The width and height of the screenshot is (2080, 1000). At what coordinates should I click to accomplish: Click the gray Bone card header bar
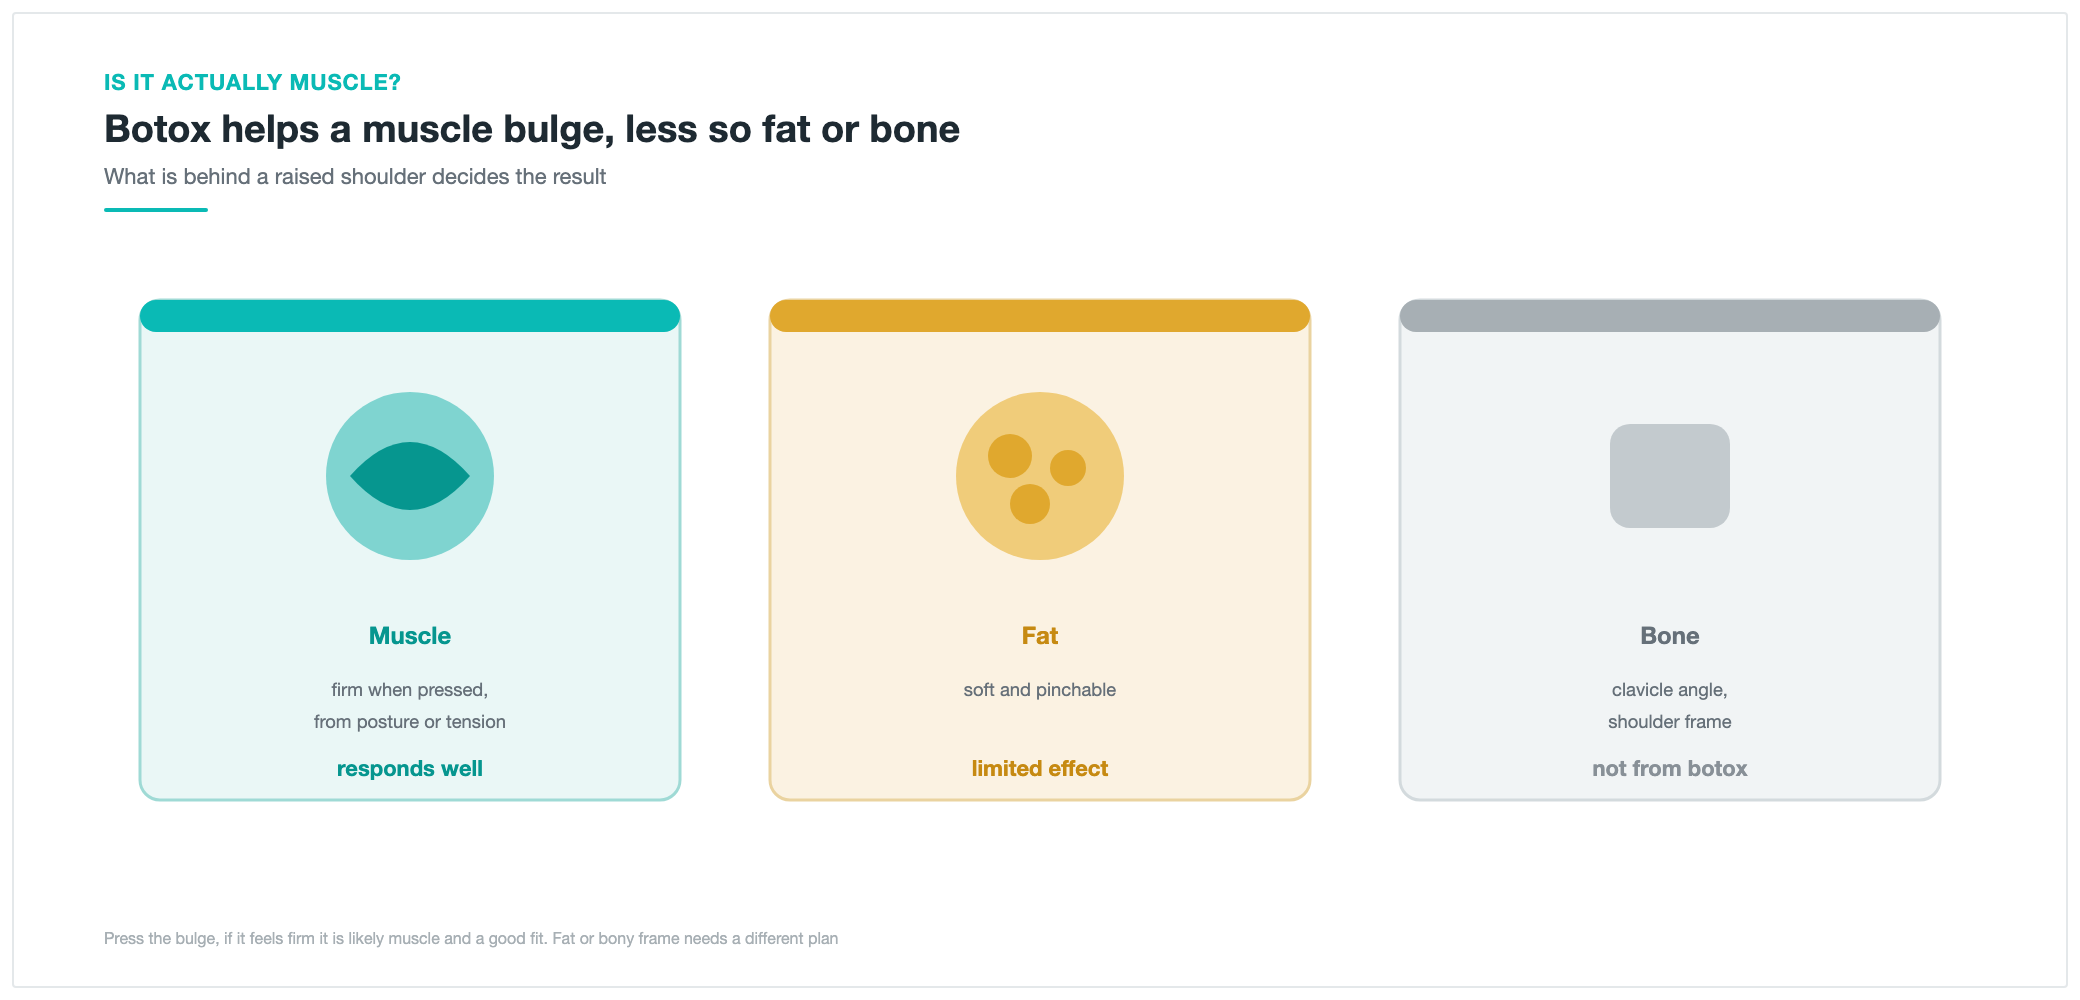(1670, 316)
